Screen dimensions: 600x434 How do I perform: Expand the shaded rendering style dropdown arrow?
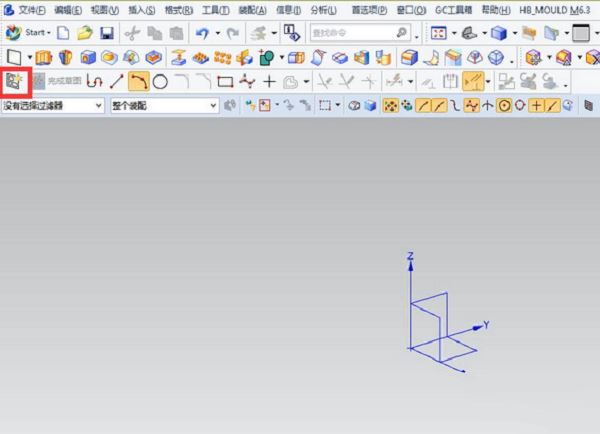click(515, 33)
